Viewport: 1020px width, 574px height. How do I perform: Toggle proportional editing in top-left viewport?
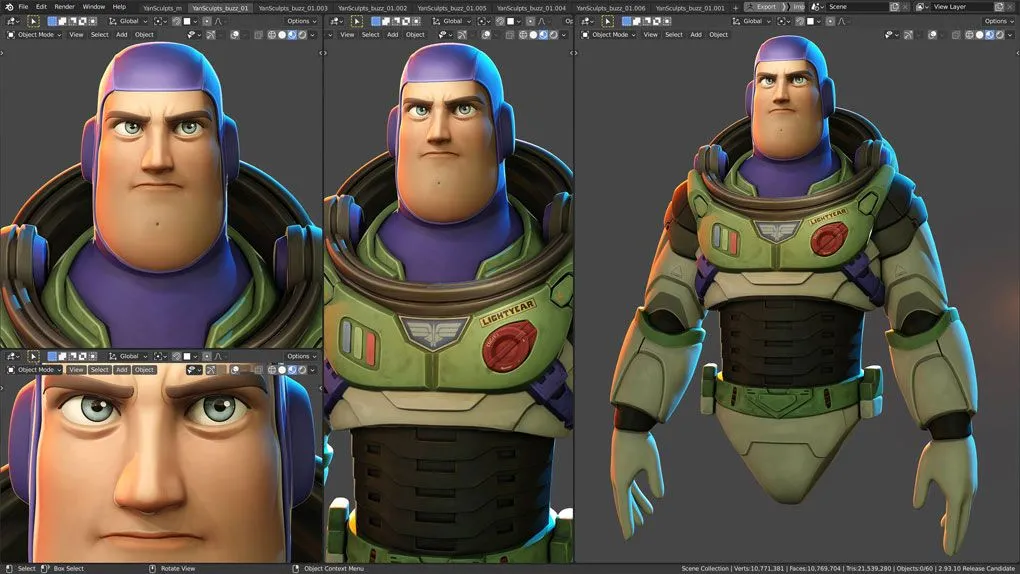207,21
